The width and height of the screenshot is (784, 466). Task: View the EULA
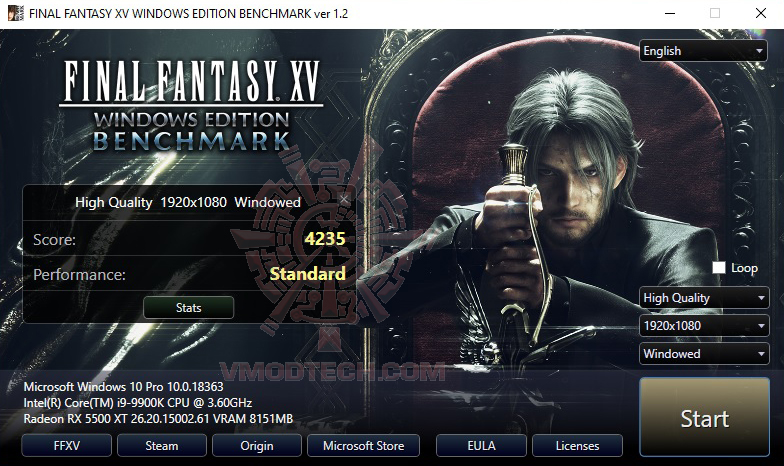click(x=481, y=446)
